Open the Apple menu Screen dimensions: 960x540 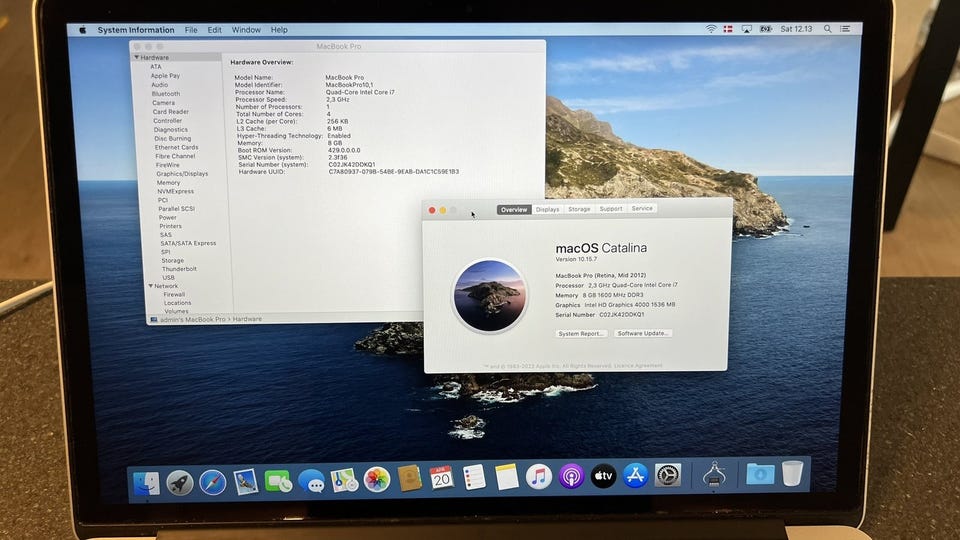(x=84, y=30)
